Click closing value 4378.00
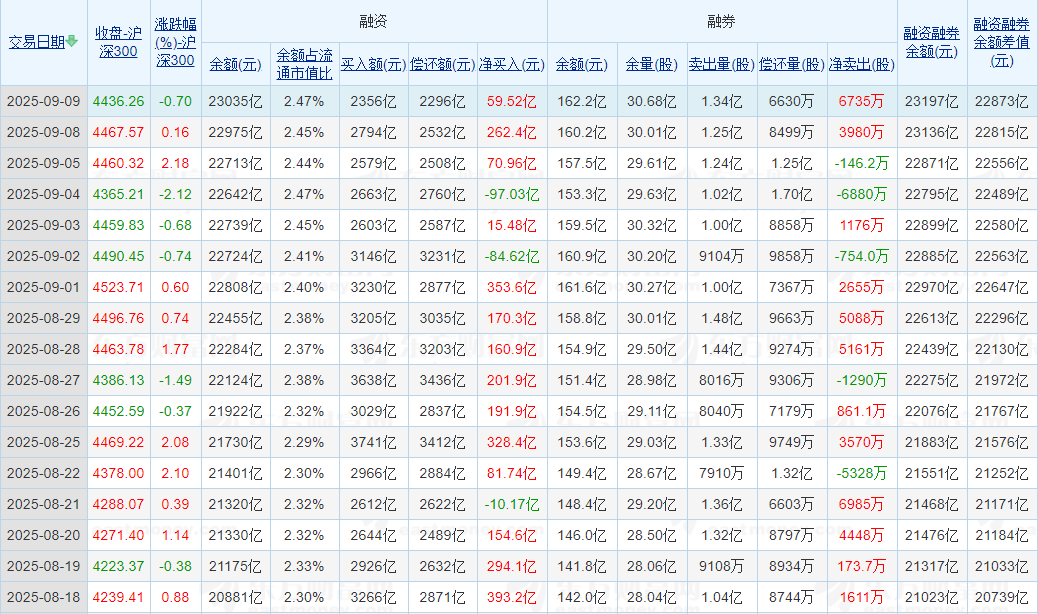The height and width of the screenshot is (614, 1038). 118,473
